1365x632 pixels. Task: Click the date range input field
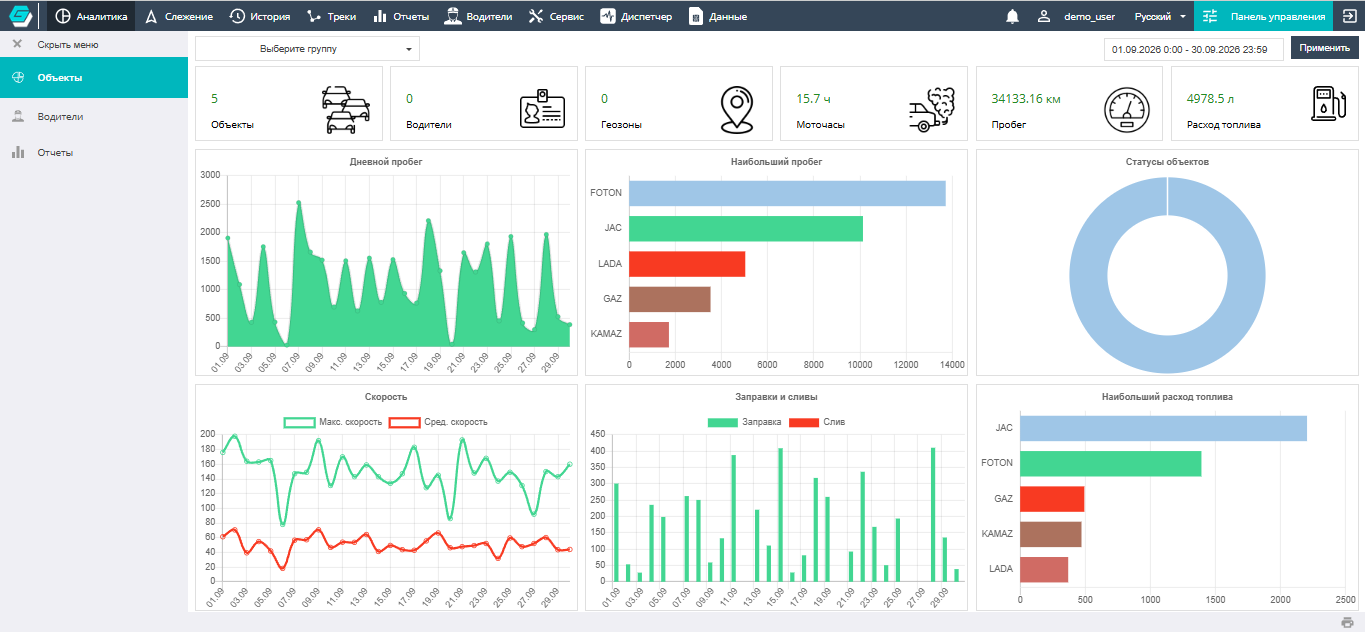point(1194,49)
